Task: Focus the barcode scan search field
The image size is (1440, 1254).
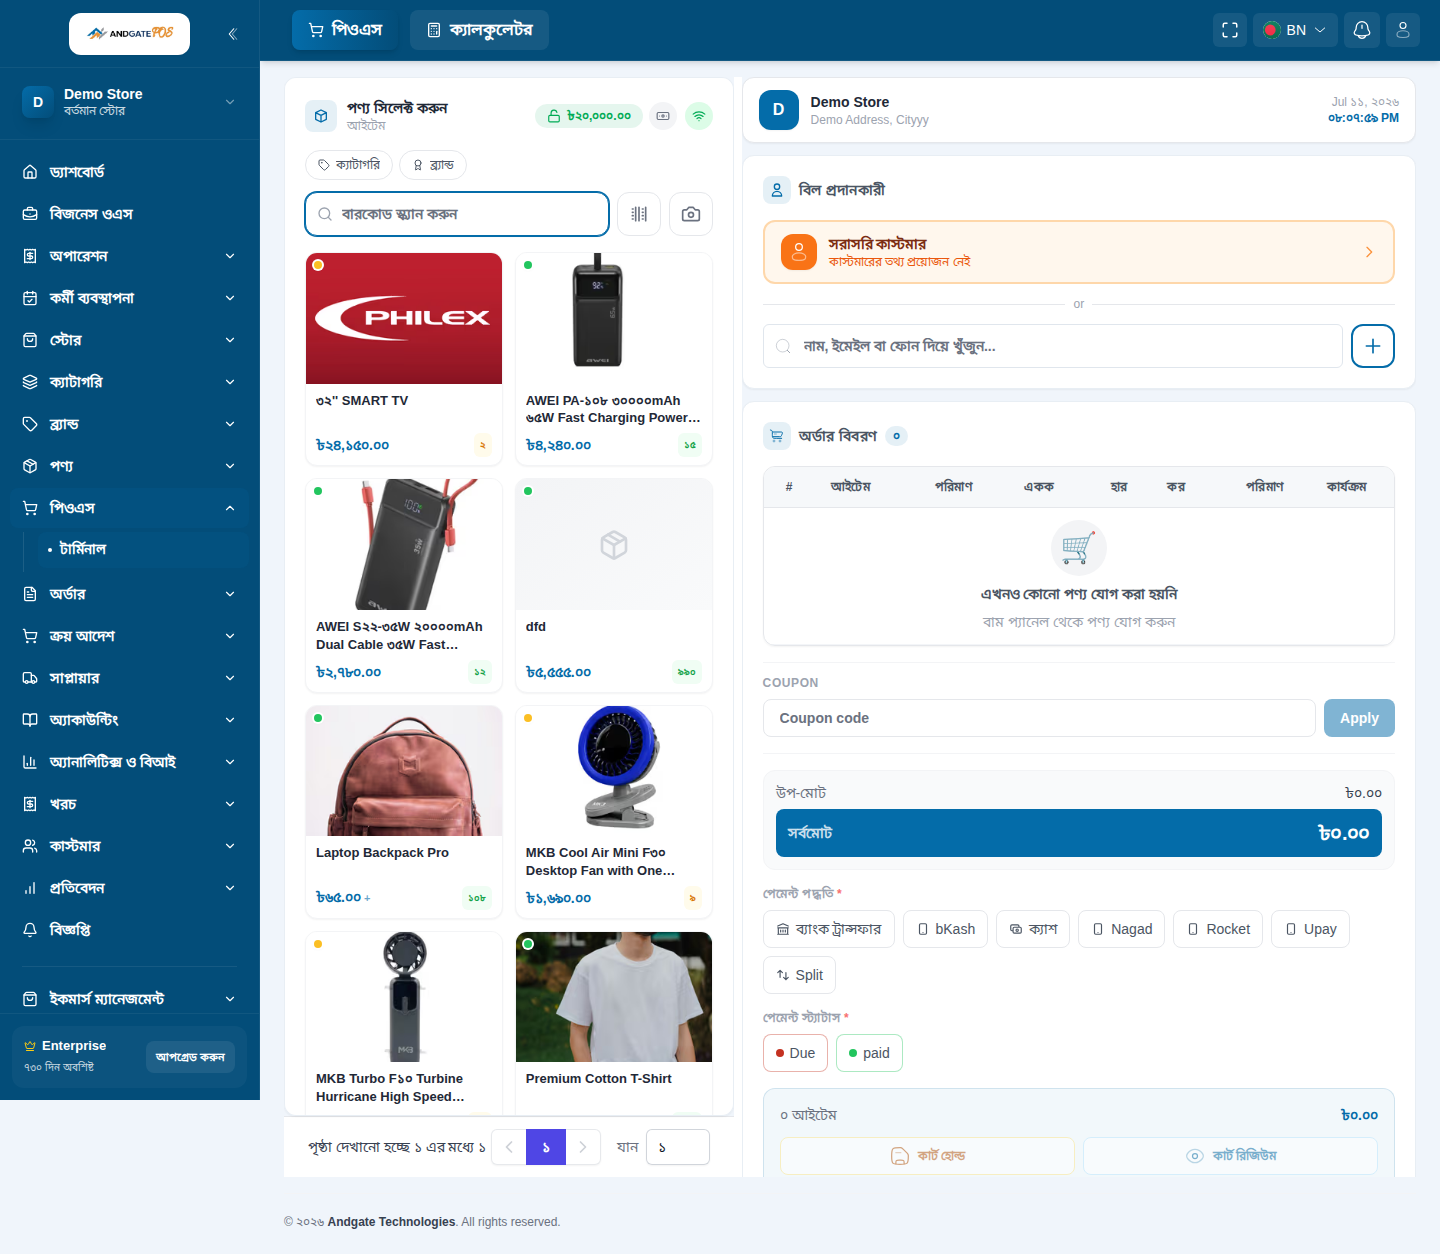Action: (457, 214)
